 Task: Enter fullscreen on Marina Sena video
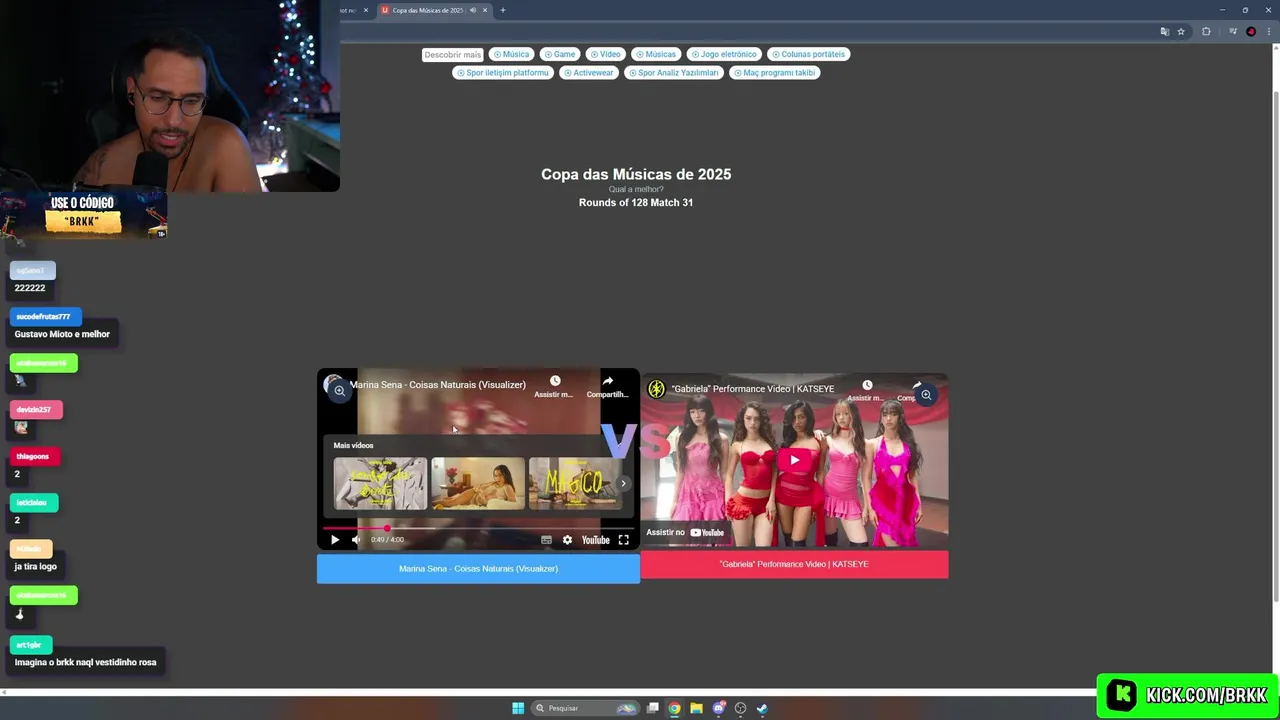[623, 540]
